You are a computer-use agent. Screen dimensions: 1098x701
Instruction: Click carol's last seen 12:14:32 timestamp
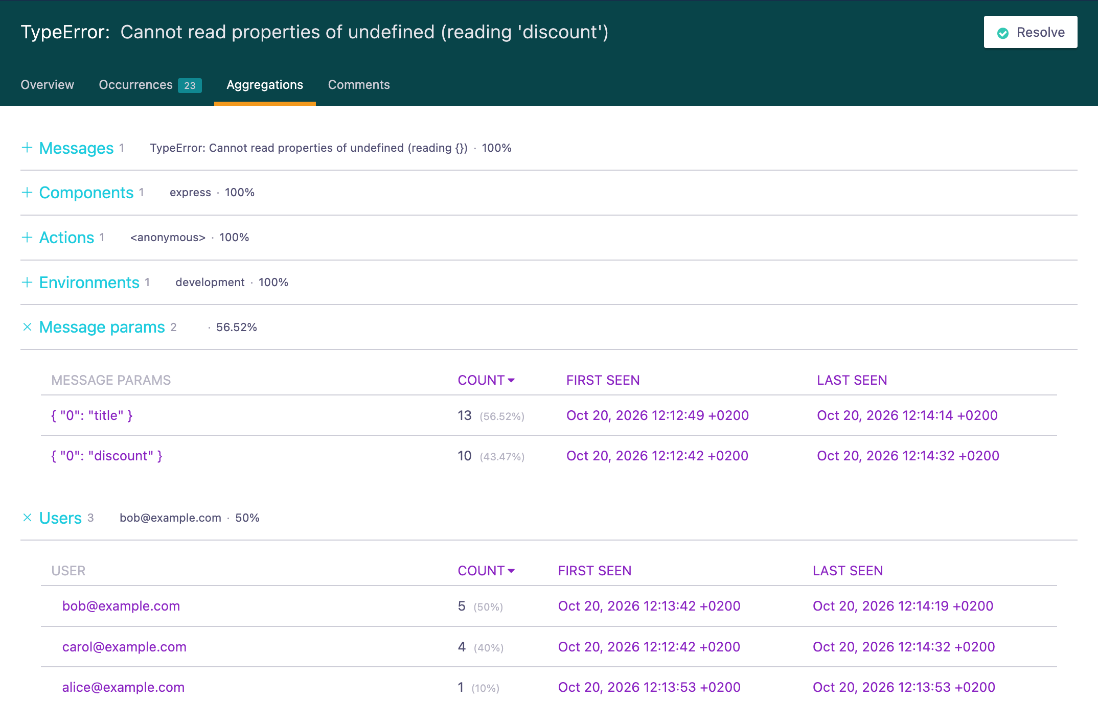pyautogui.click(x=904, y=647)
